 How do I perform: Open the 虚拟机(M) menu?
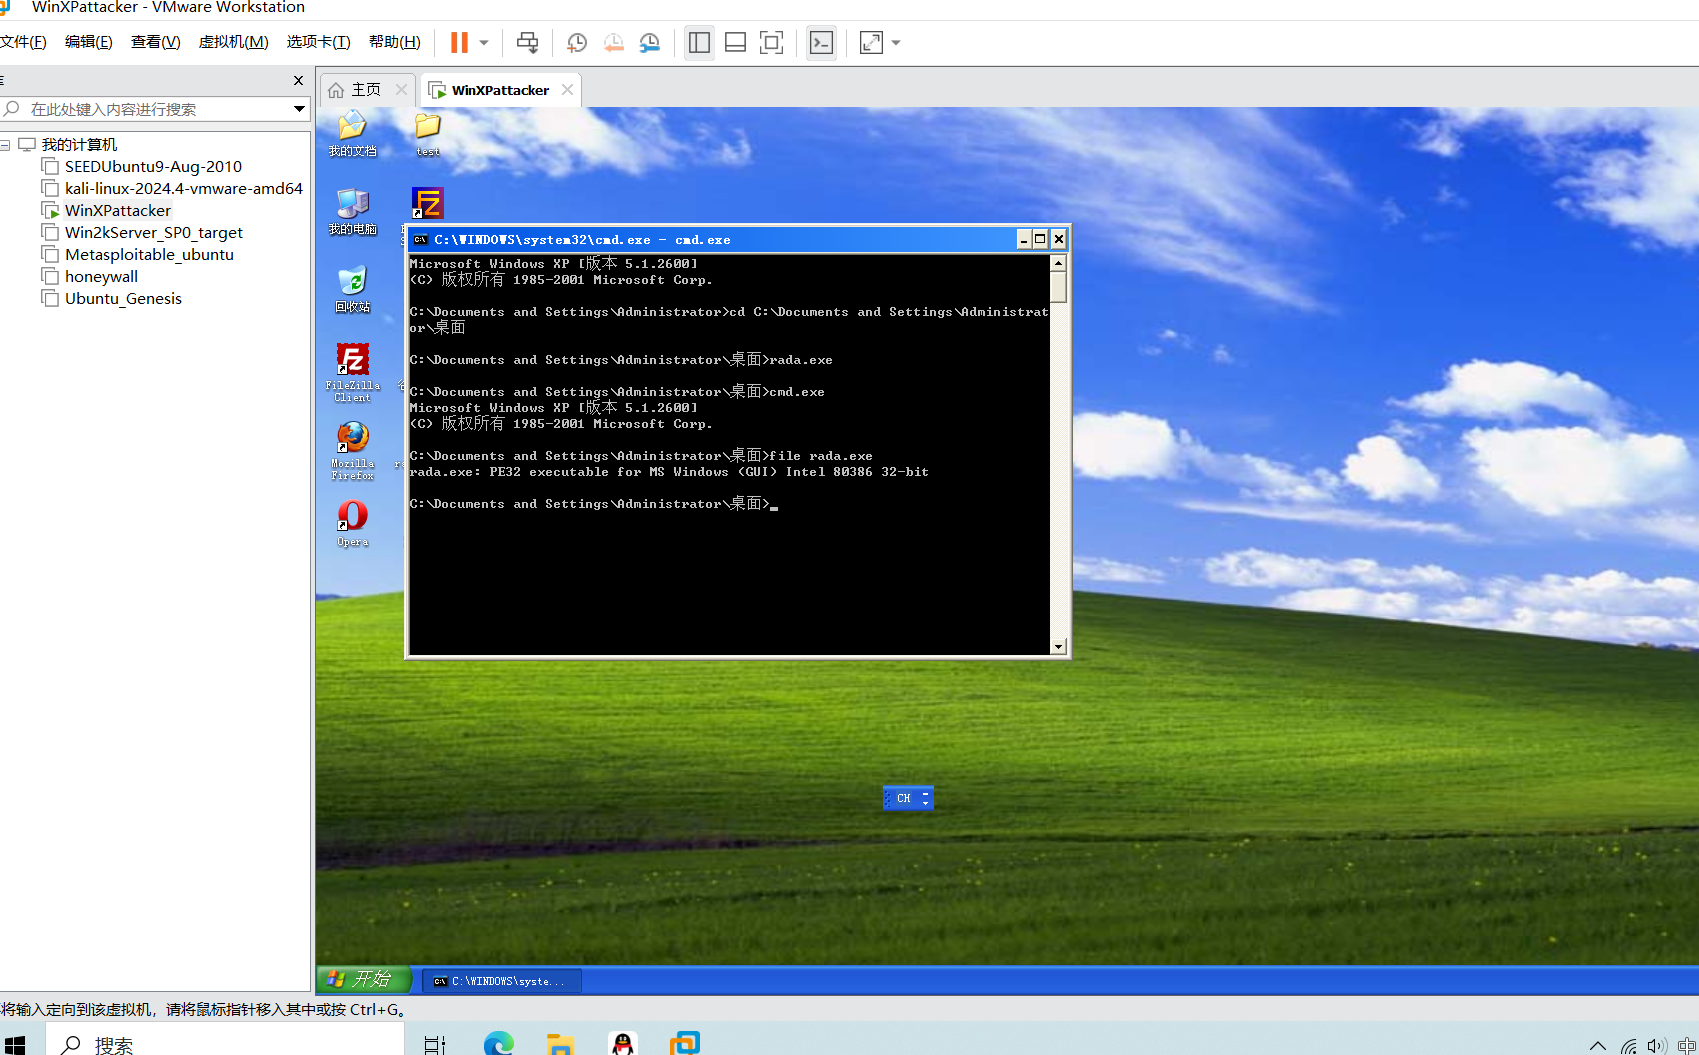(234, 42)
